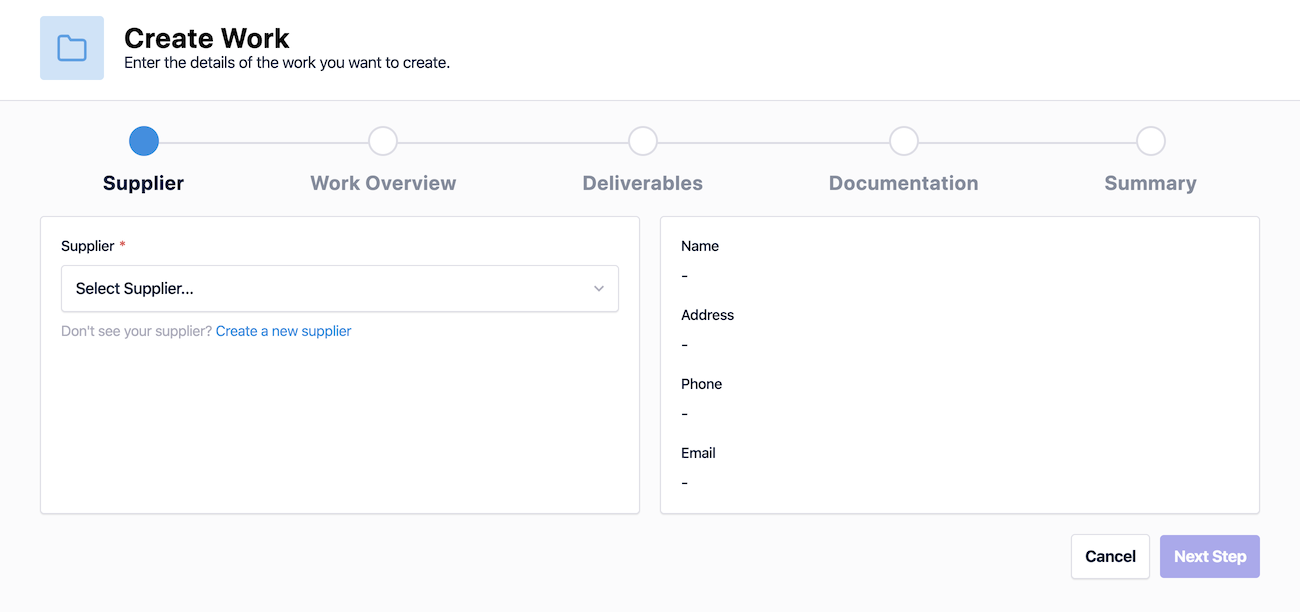Image resolution: width=1300 pixels, height=612 pixels.
Task: Select the Summary step circle
Action: (1151, 141)
